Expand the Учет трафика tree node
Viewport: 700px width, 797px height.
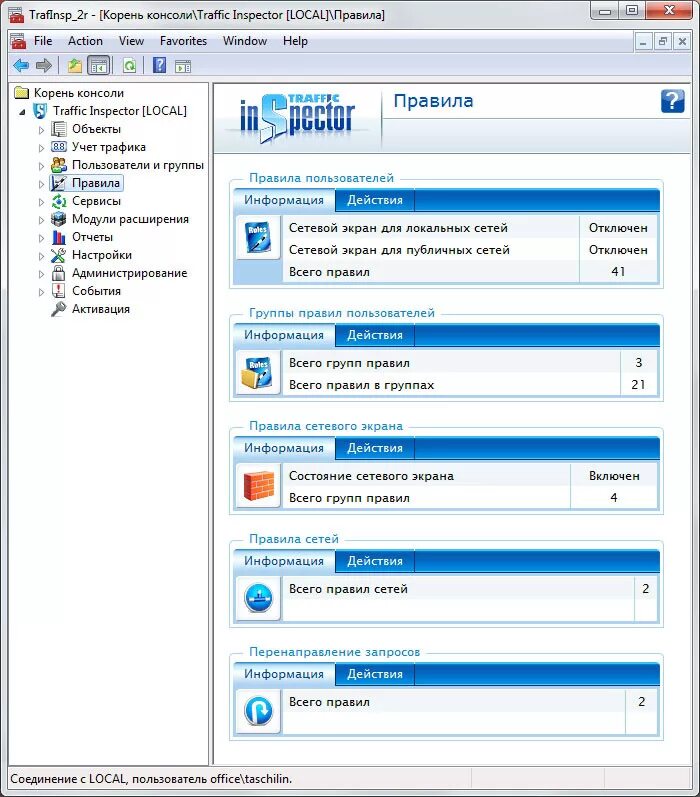(41, 148)
